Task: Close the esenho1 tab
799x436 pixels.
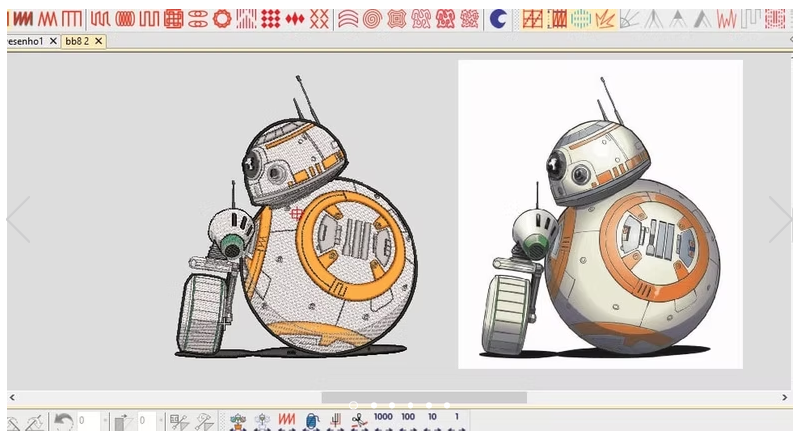Action: tap(53, 41)
